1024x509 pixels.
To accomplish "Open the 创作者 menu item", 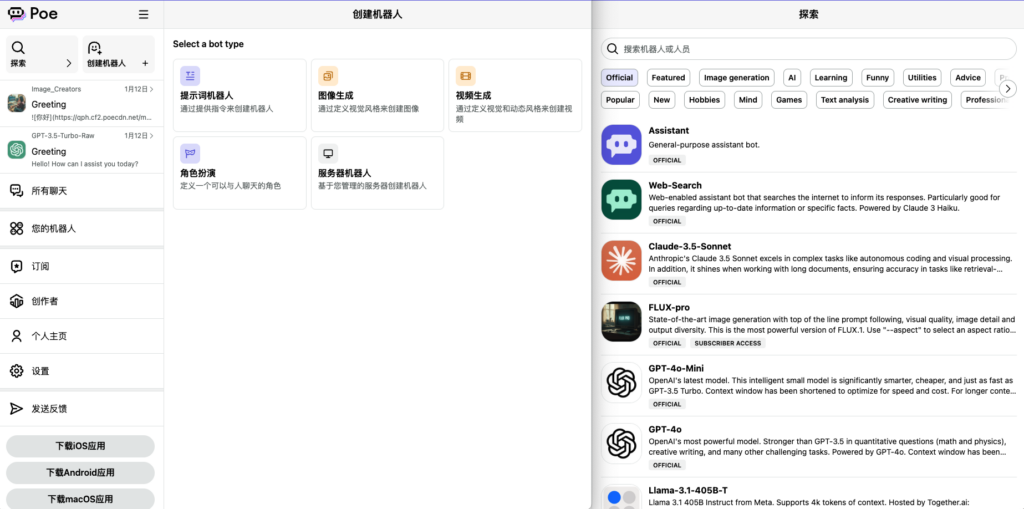I will pos(82,301).
